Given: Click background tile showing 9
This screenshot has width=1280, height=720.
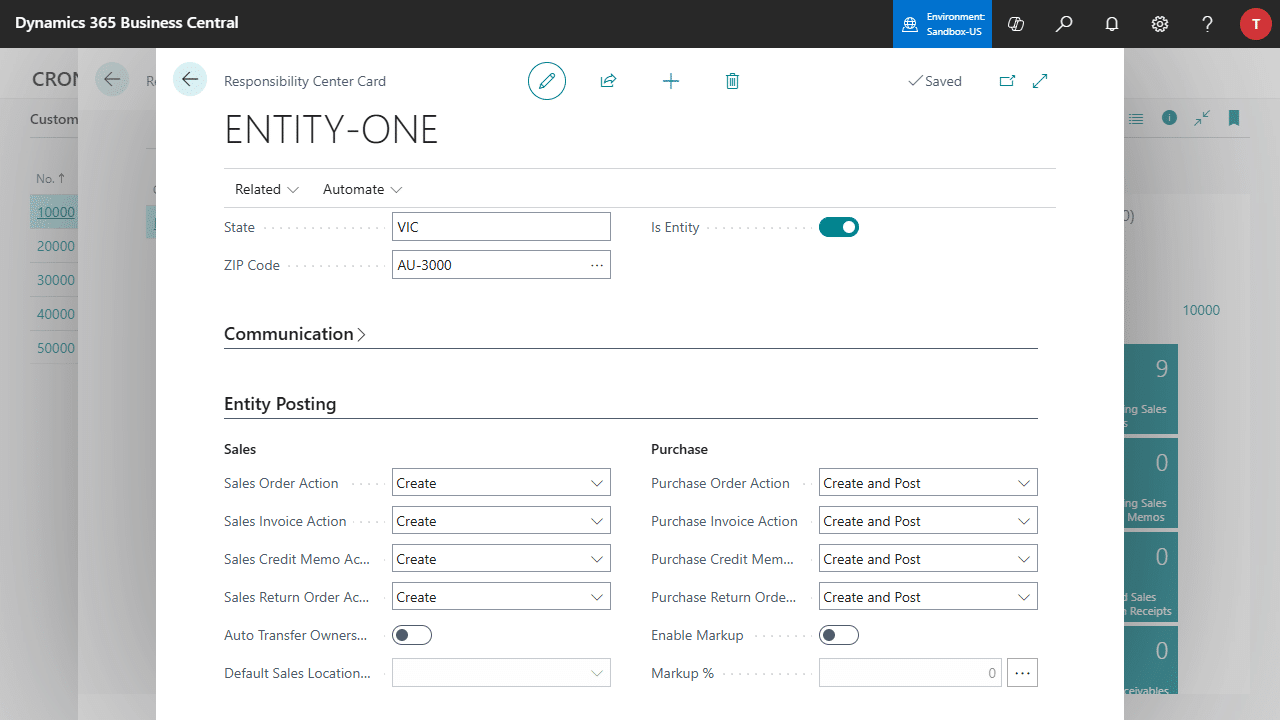Looking at the screenshot, I should click(1151, 389).
